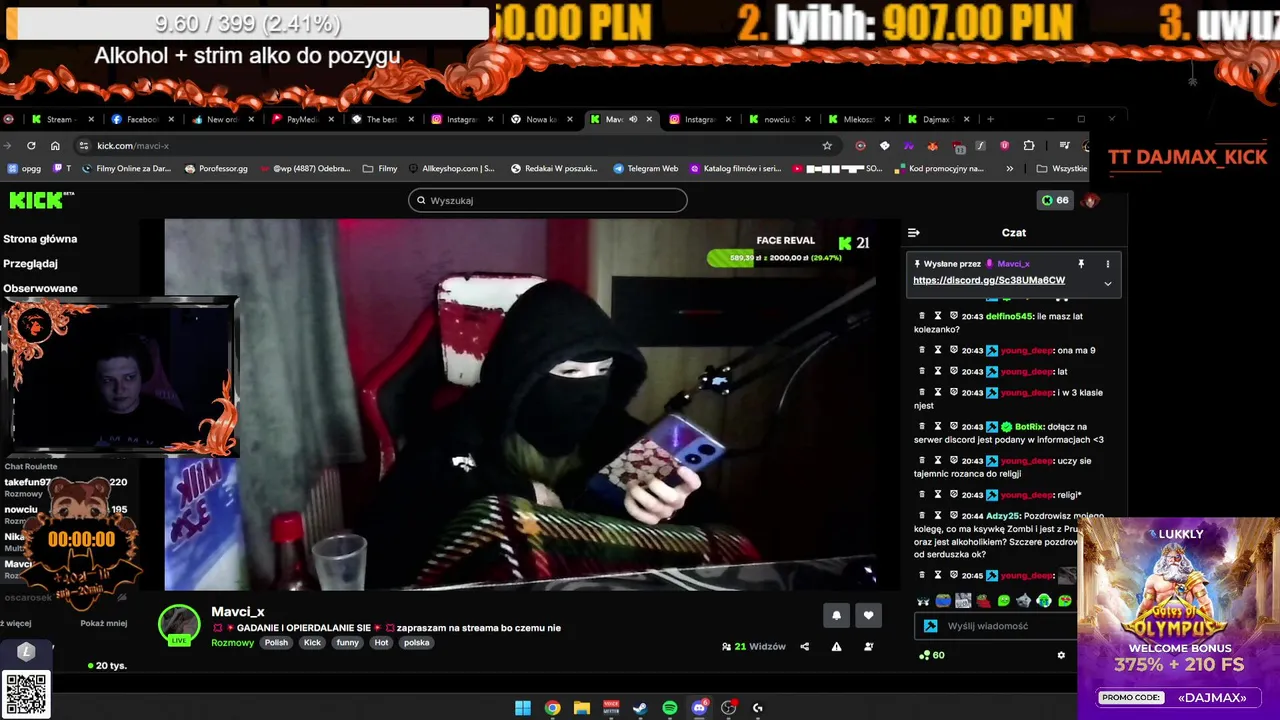Open the Telegram Web bookmark
The height and width of the screenshot is (720, 1280).
tap(645, 168)
